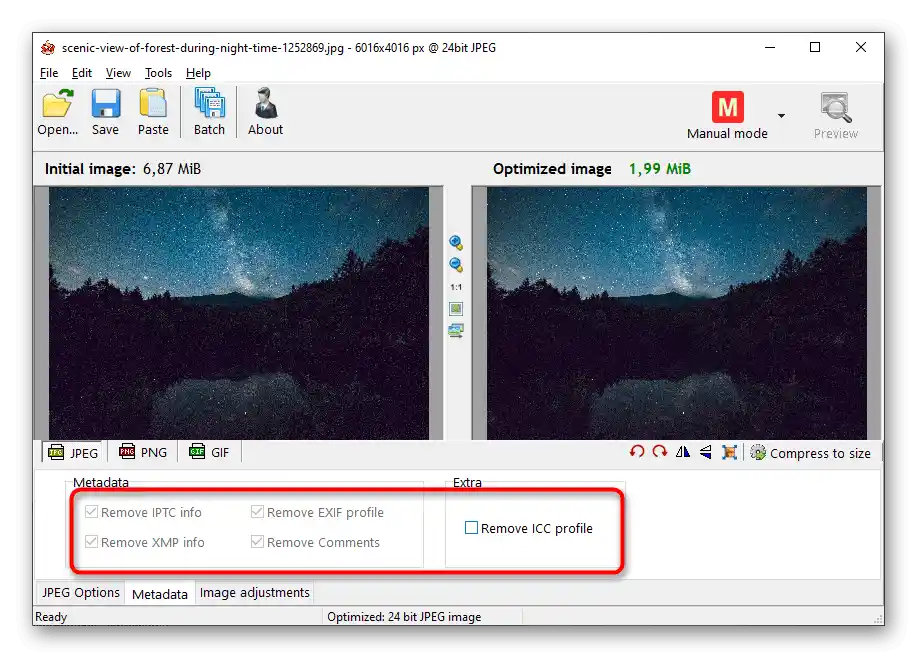Screen dimensions: 917x658
Task: Click the Save disk icon
Action: click(x=106, y=104)
